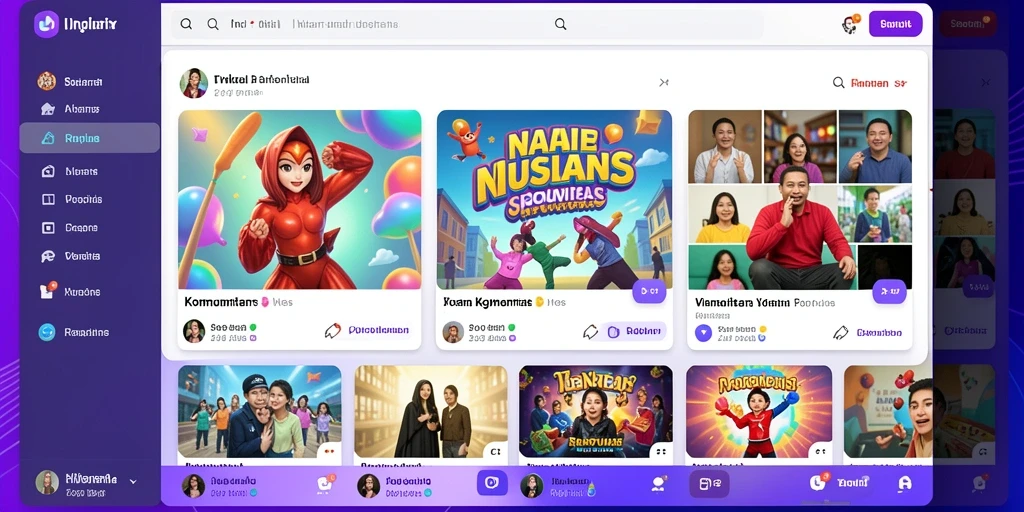
Task: Click the user avatar at bottom of sidebar
Action: click(47, 483)
